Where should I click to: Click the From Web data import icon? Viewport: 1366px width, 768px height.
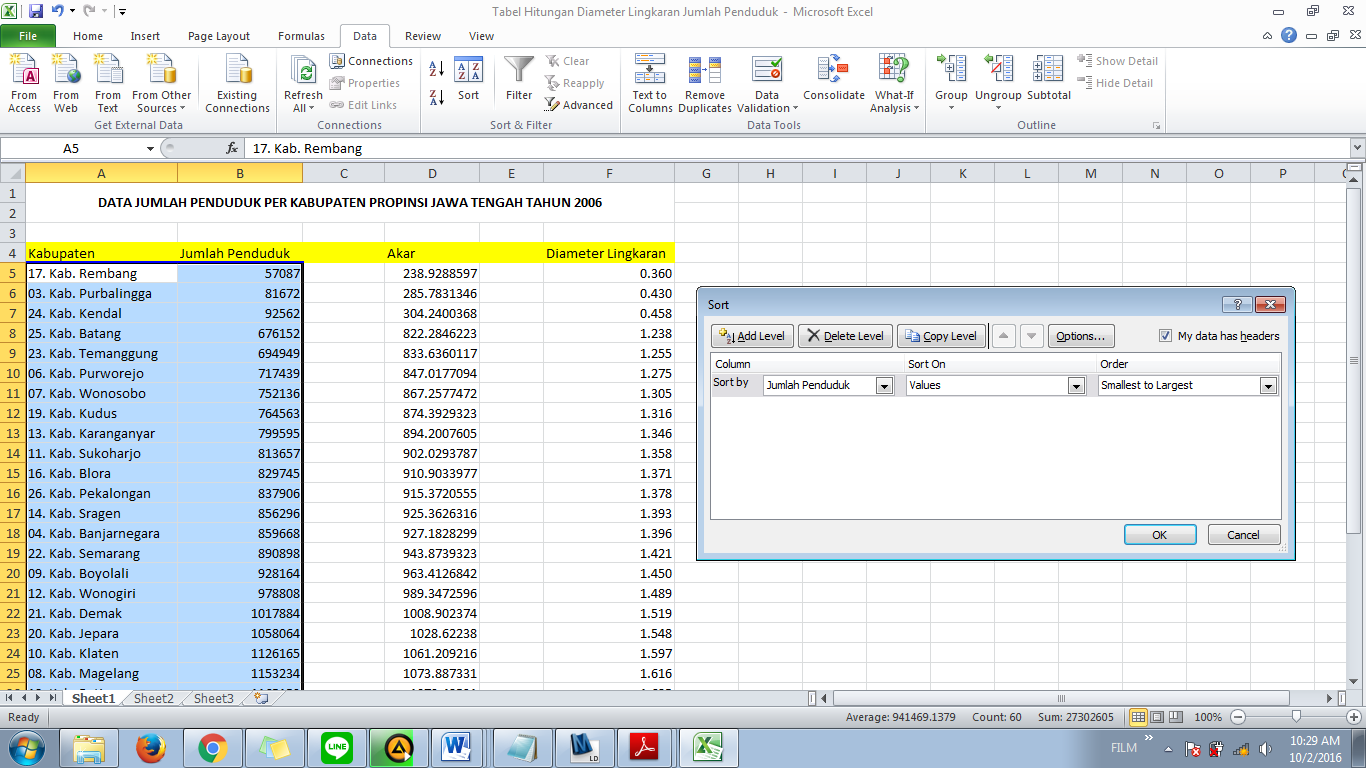66,84
